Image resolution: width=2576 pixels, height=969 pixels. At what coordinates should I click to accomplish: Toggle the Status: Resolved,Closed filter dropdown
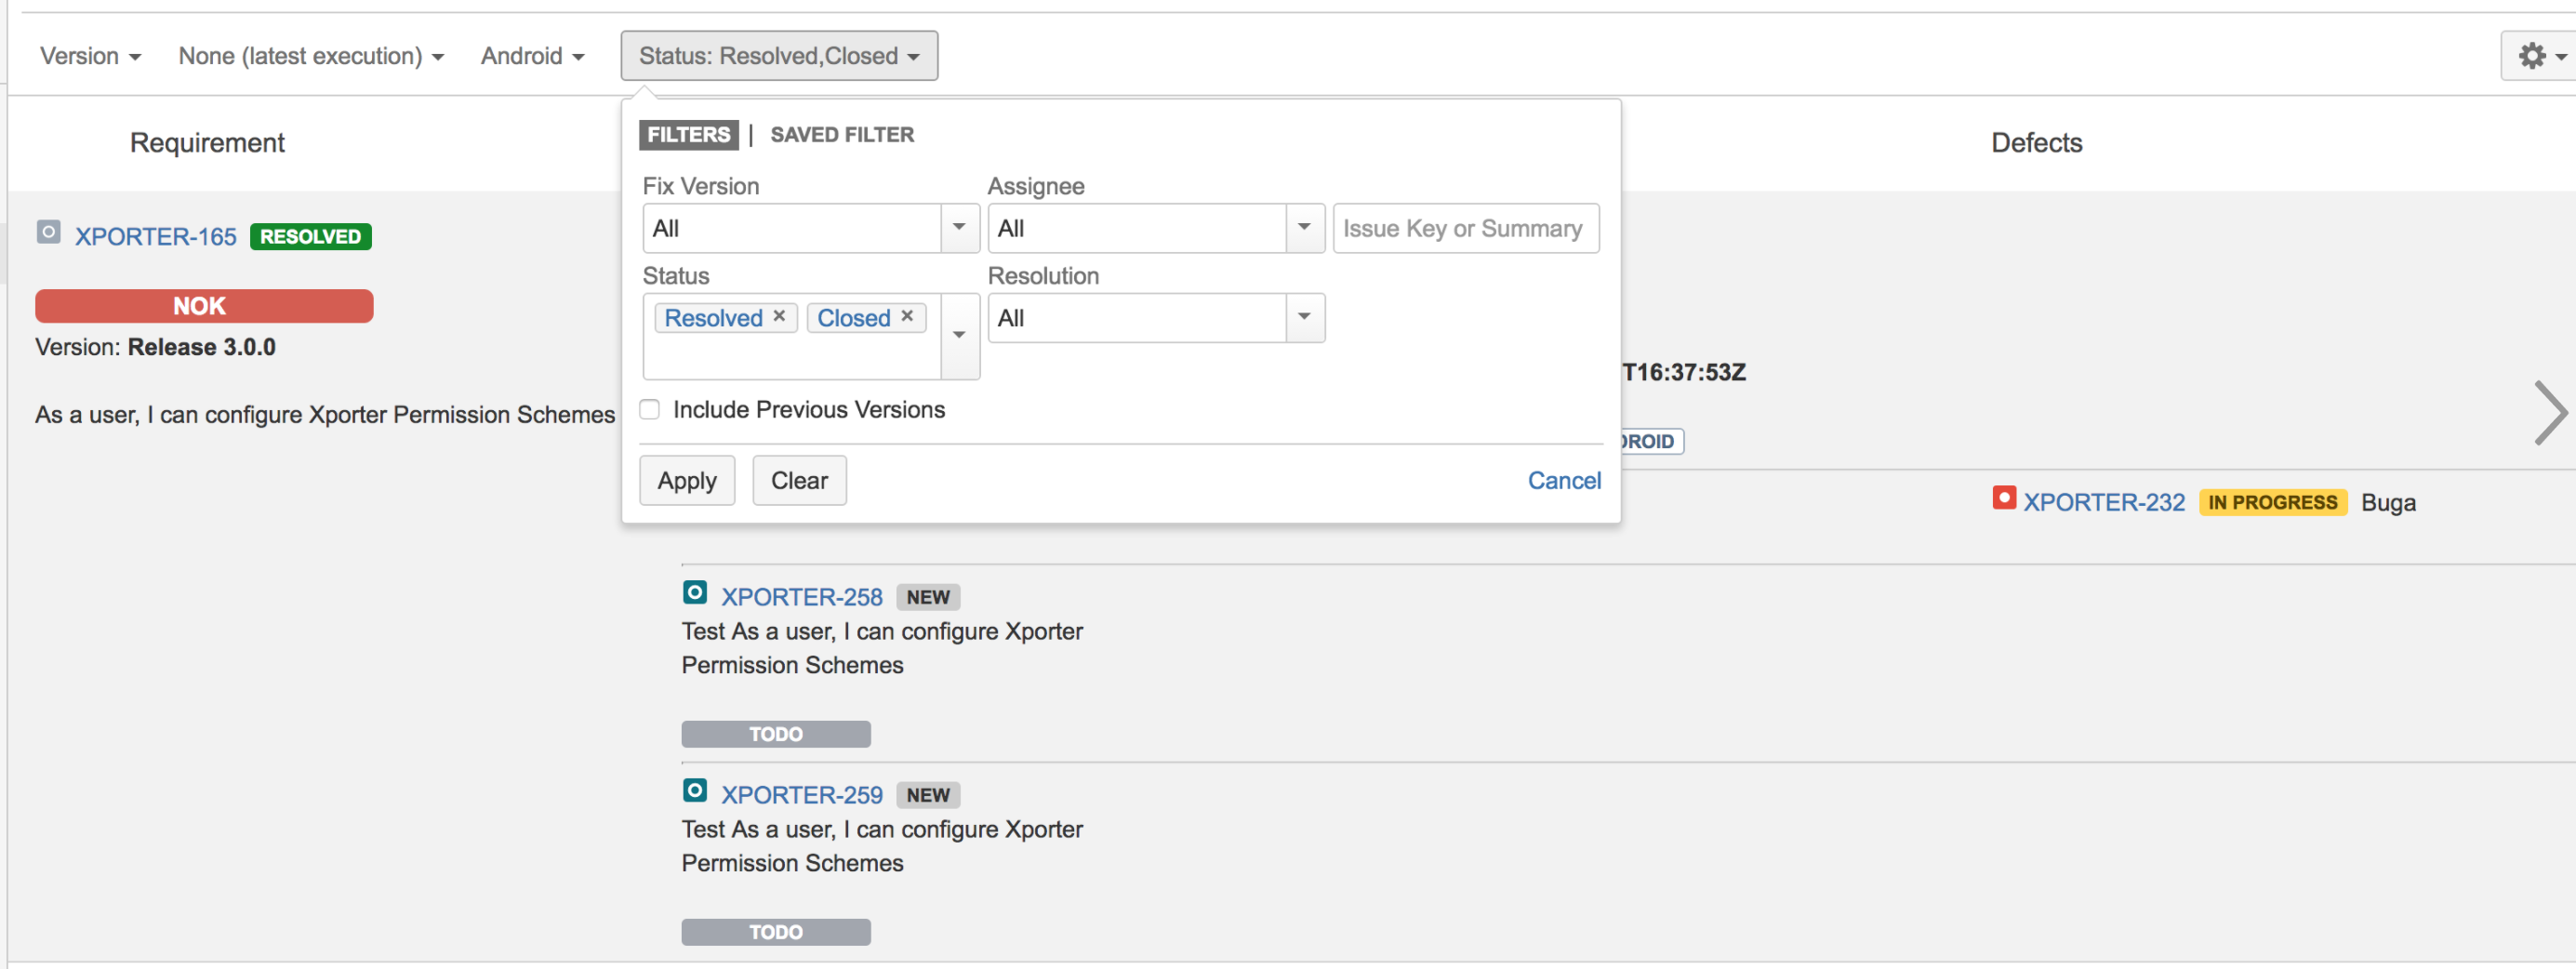[779, 56]
